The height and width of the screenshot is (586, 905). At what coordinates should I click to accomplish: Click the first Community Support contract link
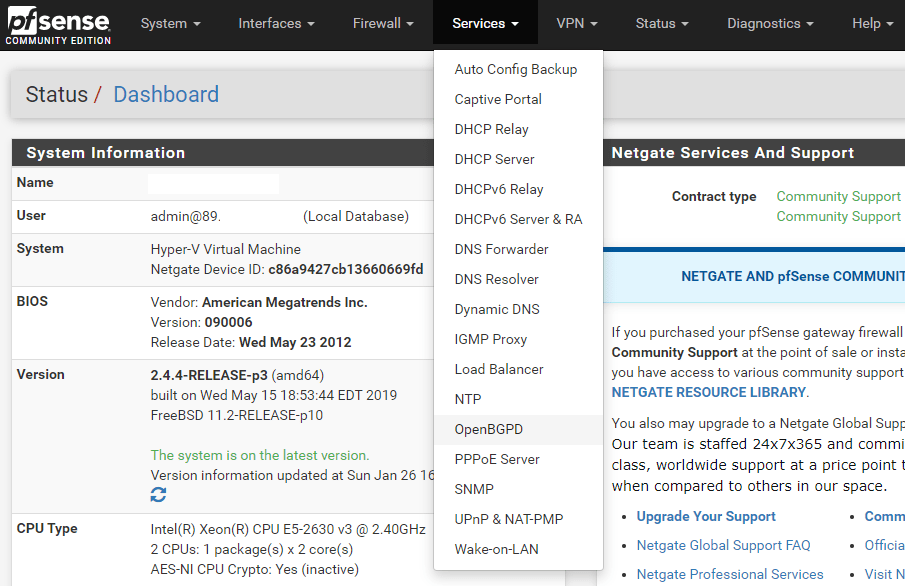pyautogui.click(x=839, y=197)
